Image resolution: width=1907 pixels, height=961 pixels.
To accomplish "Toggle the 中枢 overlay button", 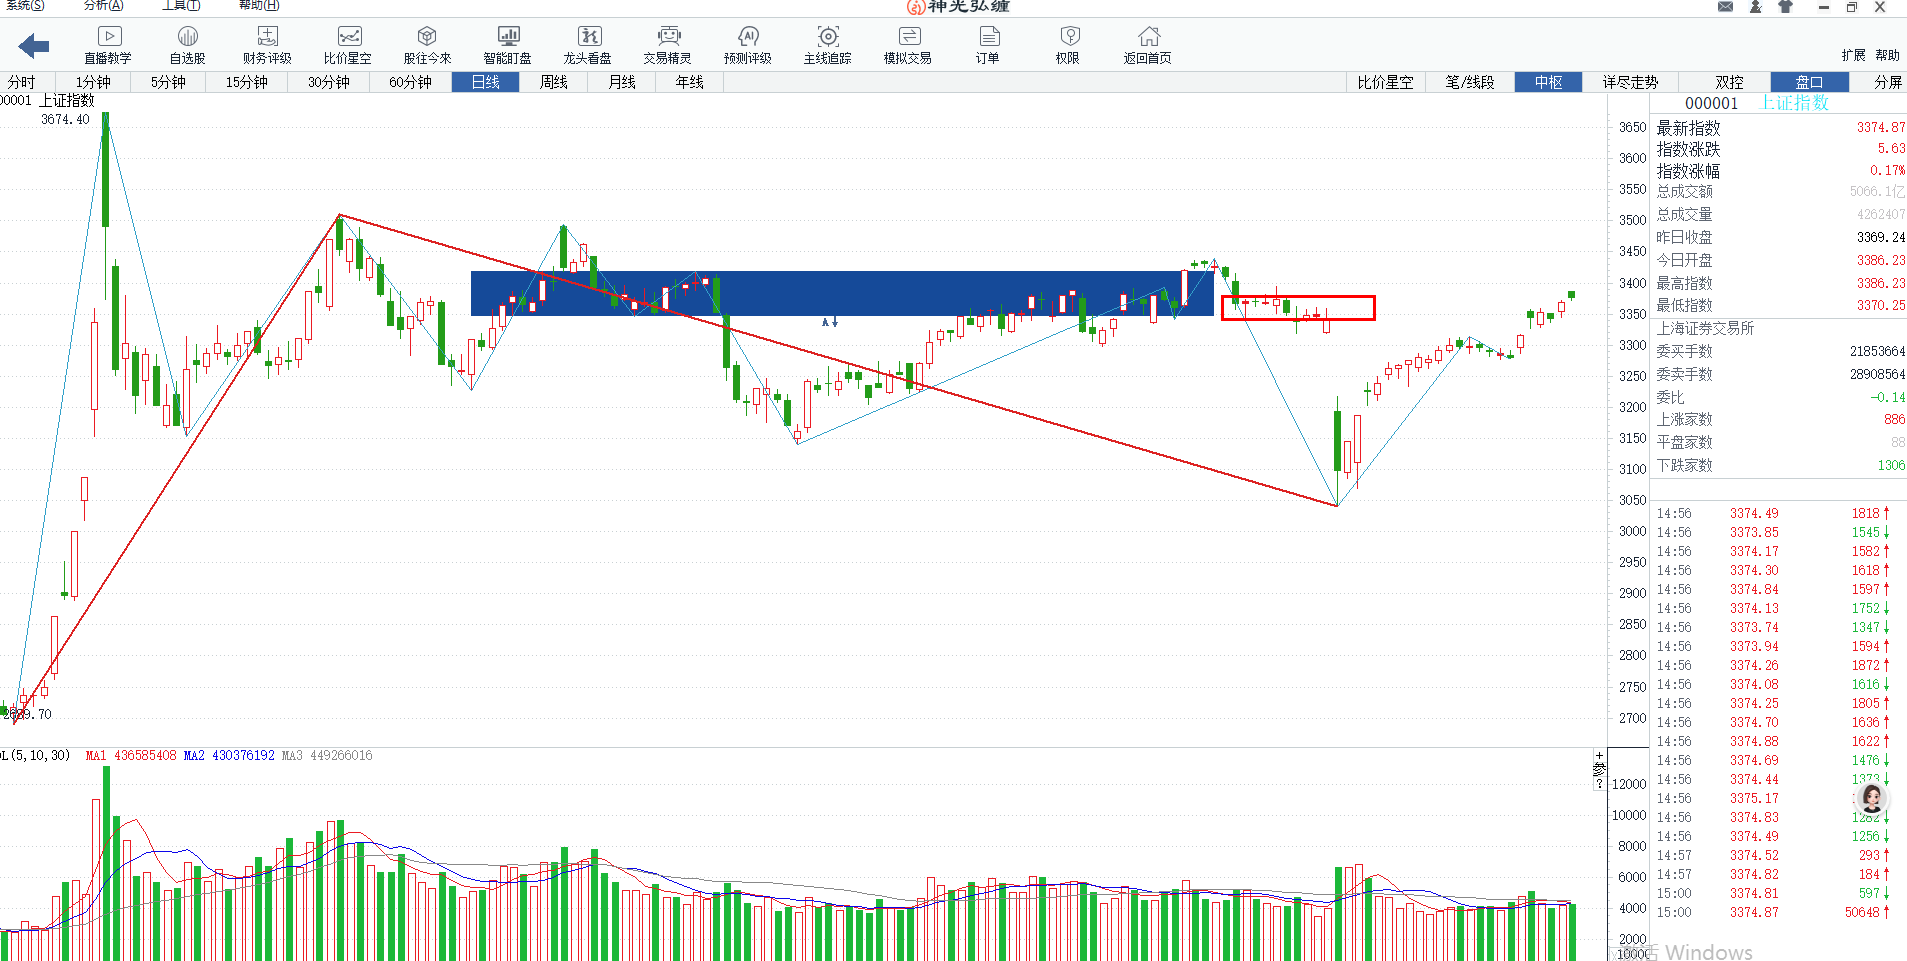I will pyautogui.click(x=1548, y=82).
